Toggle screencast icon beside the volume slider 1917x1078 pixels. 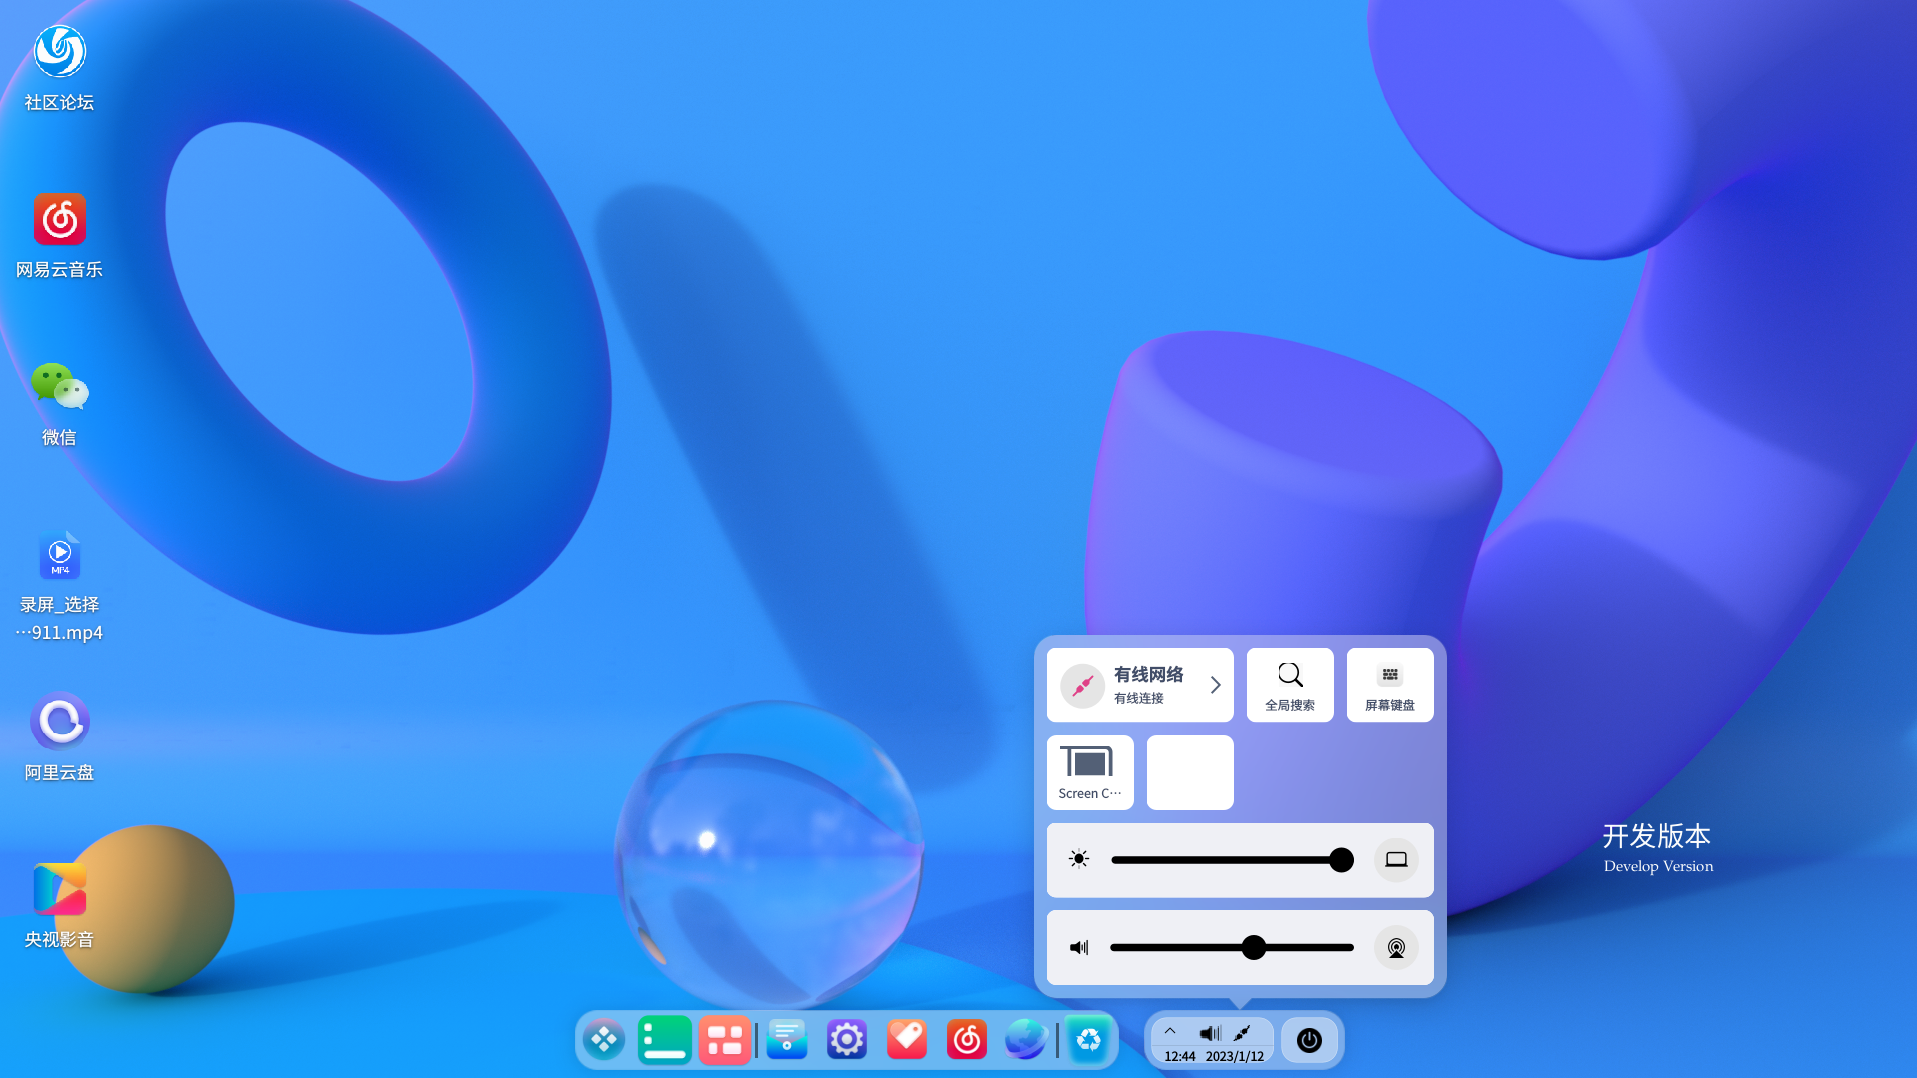(1396, 947)
